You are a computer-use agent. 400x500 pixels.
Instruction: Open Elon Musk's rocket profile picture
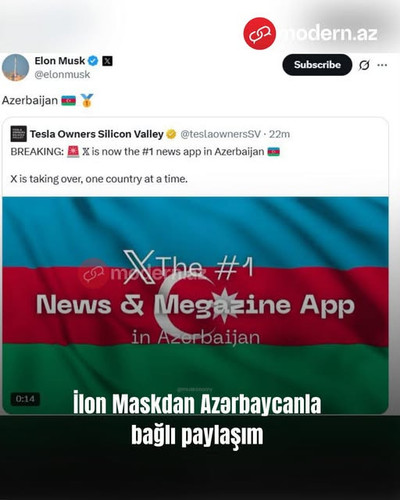(15, 68)
